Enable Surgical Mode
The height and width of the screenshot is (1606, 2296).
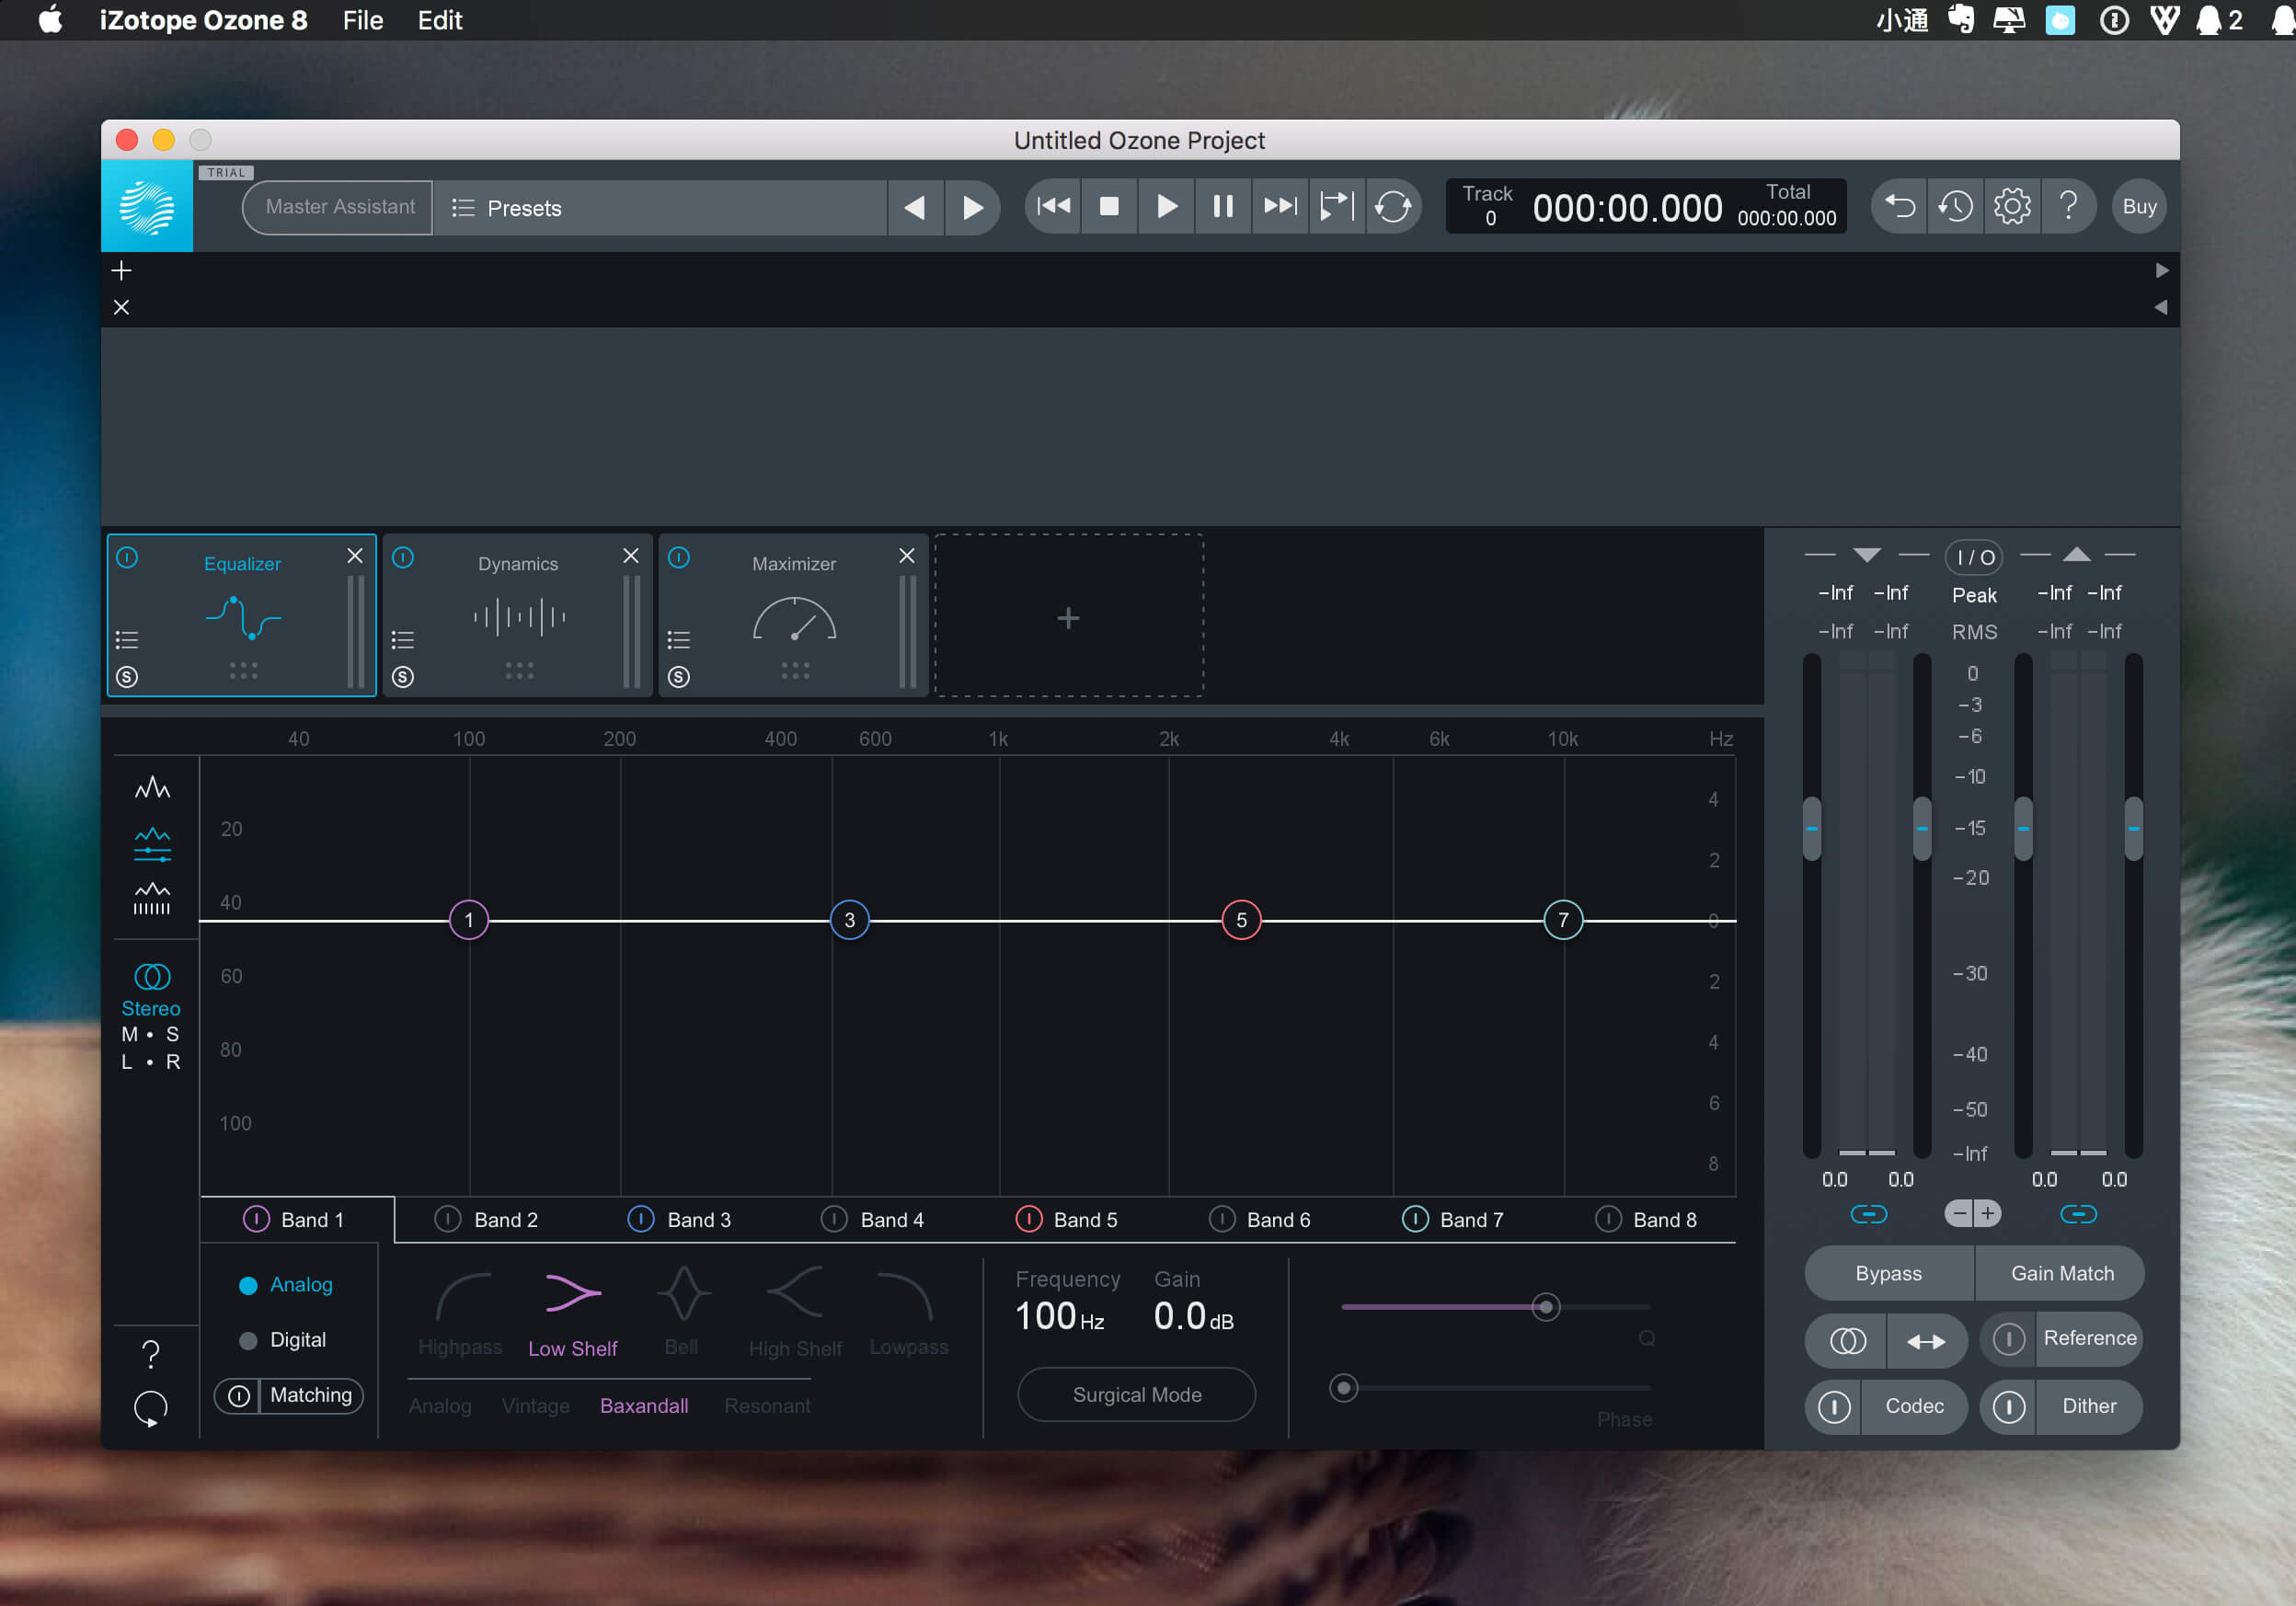tap(1137, 1395)
